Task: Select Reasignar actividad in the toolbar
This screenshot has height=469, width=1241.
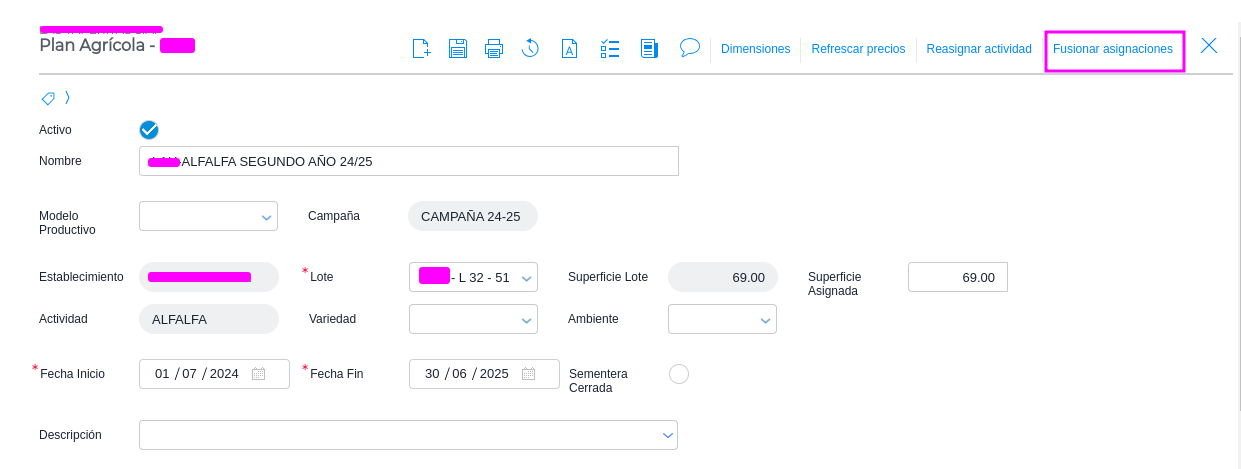Action: pos(978,49)
